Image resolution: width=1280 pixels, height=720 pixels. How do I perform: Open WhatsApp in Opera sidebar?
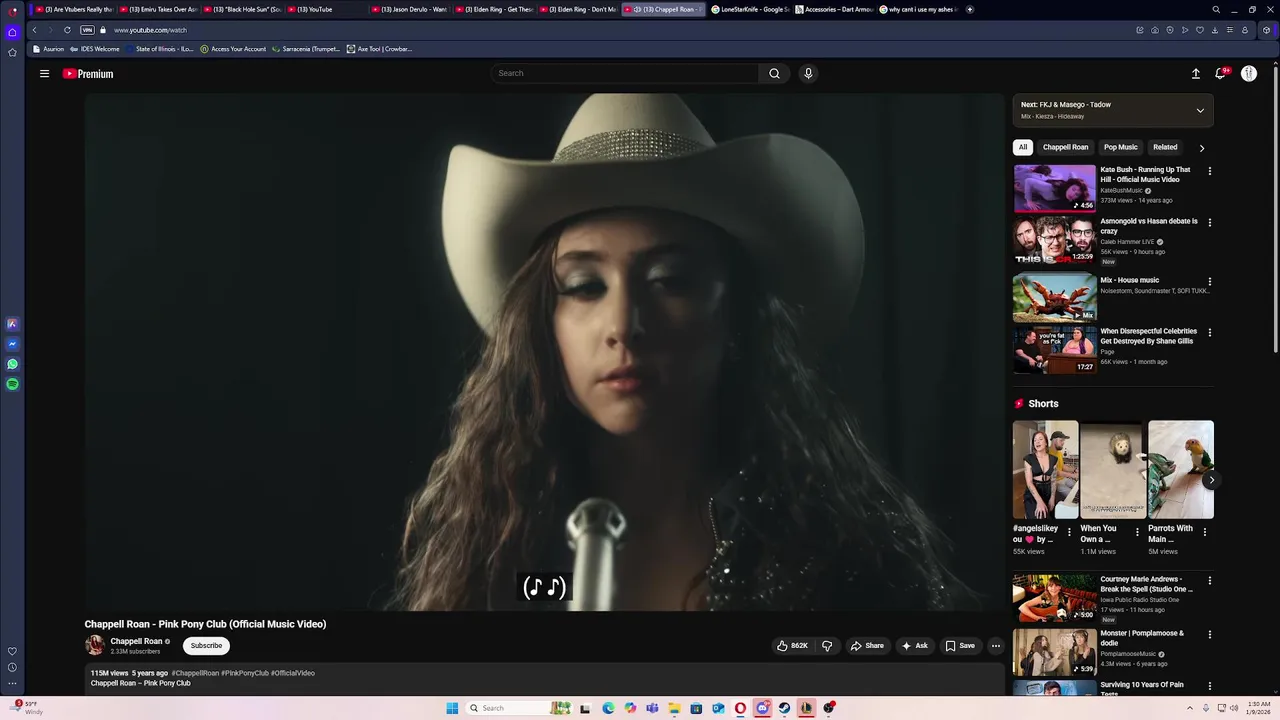(12, 364)
